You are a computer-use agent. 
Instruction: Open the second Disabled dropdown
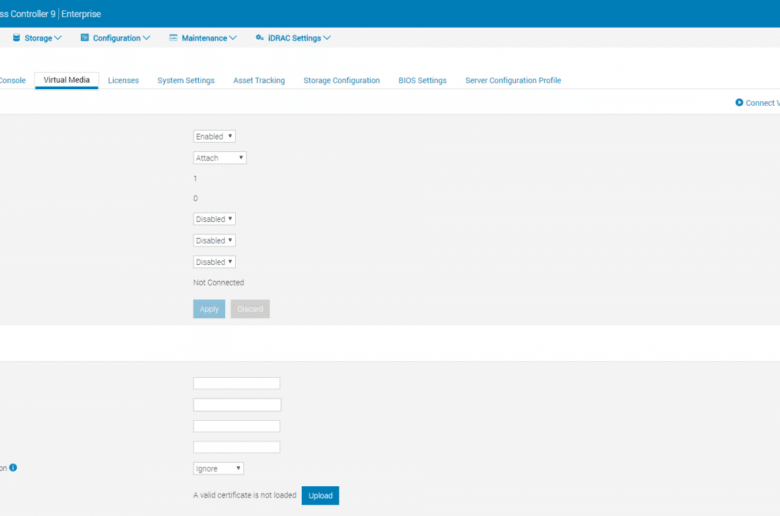point(214,240)
